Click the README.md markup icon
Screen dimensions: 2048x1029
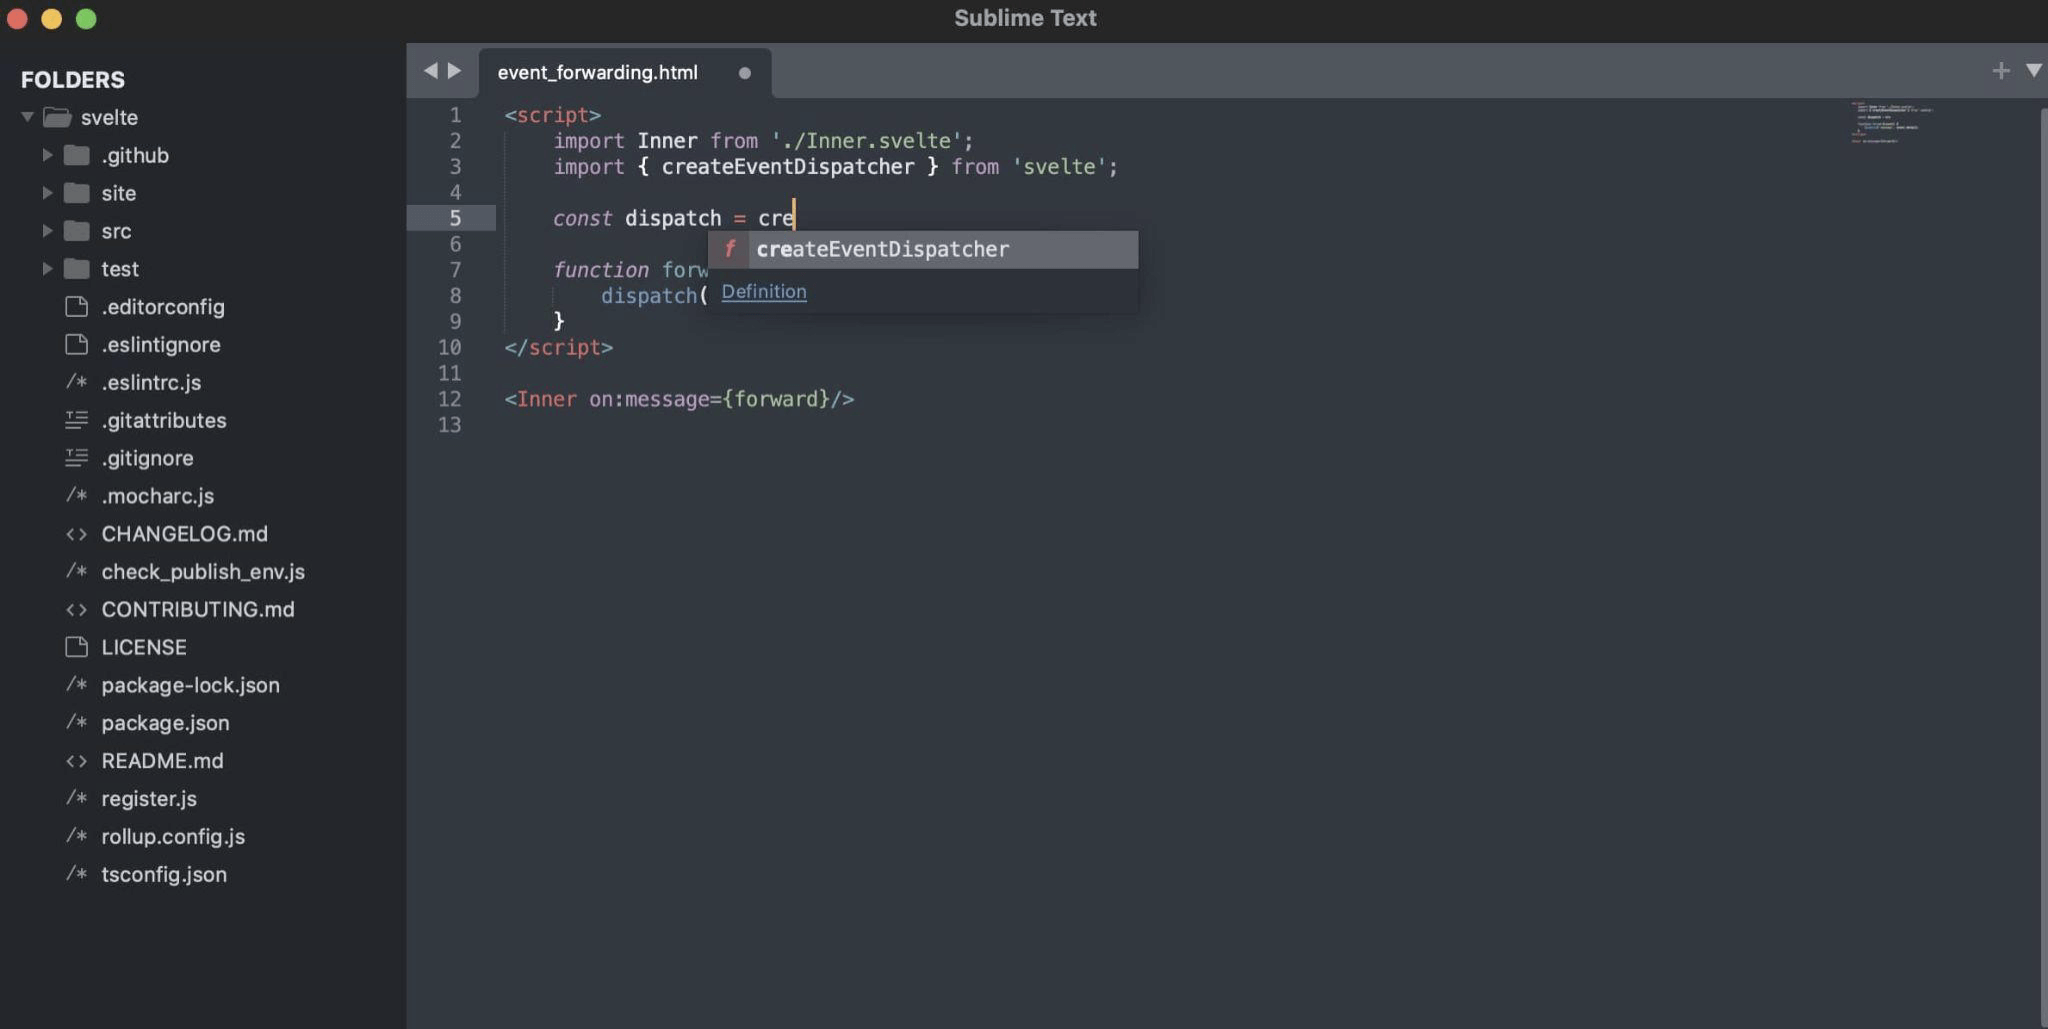[x=76, y=761]
